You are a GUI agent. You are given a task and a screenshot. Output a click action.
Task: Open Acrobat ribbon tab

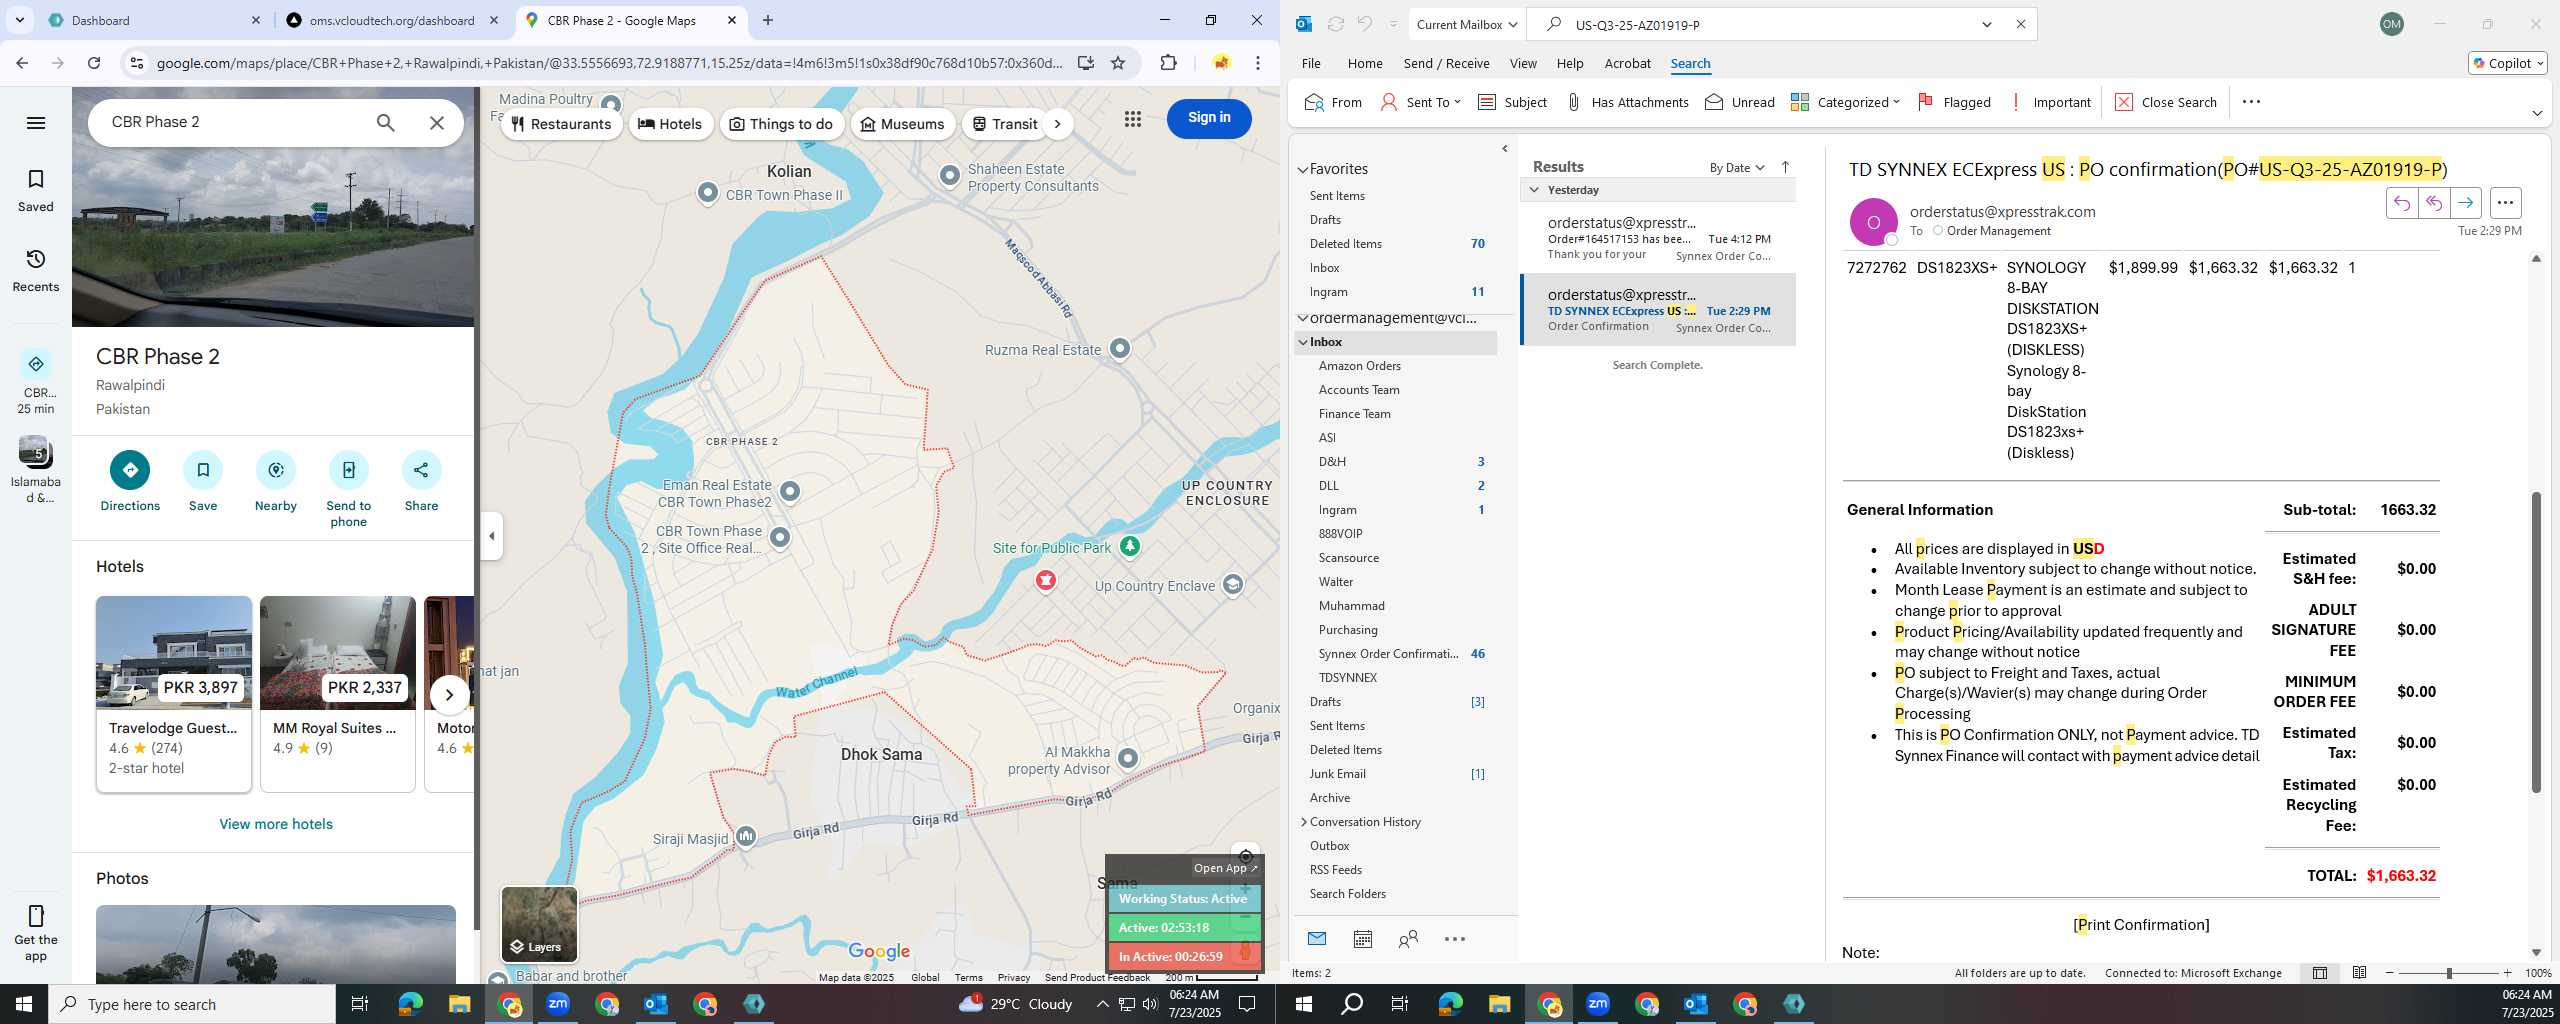1627,63
